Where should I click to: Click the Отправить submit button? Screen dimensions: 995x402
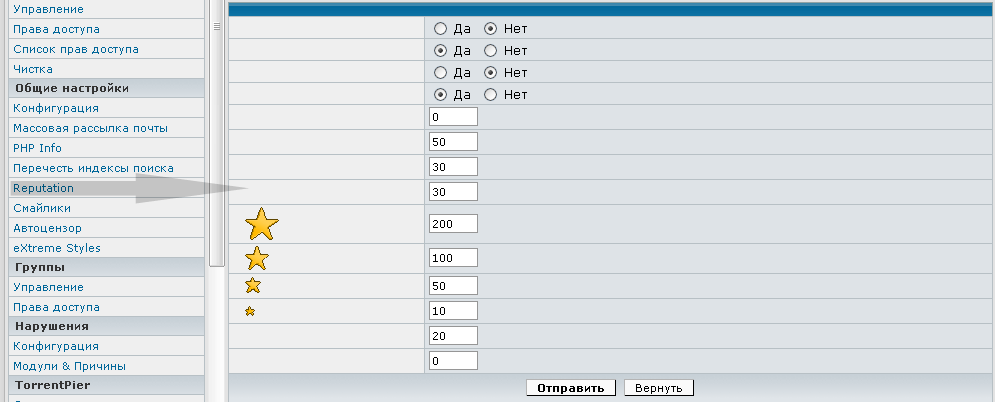[x=570, y=387]
